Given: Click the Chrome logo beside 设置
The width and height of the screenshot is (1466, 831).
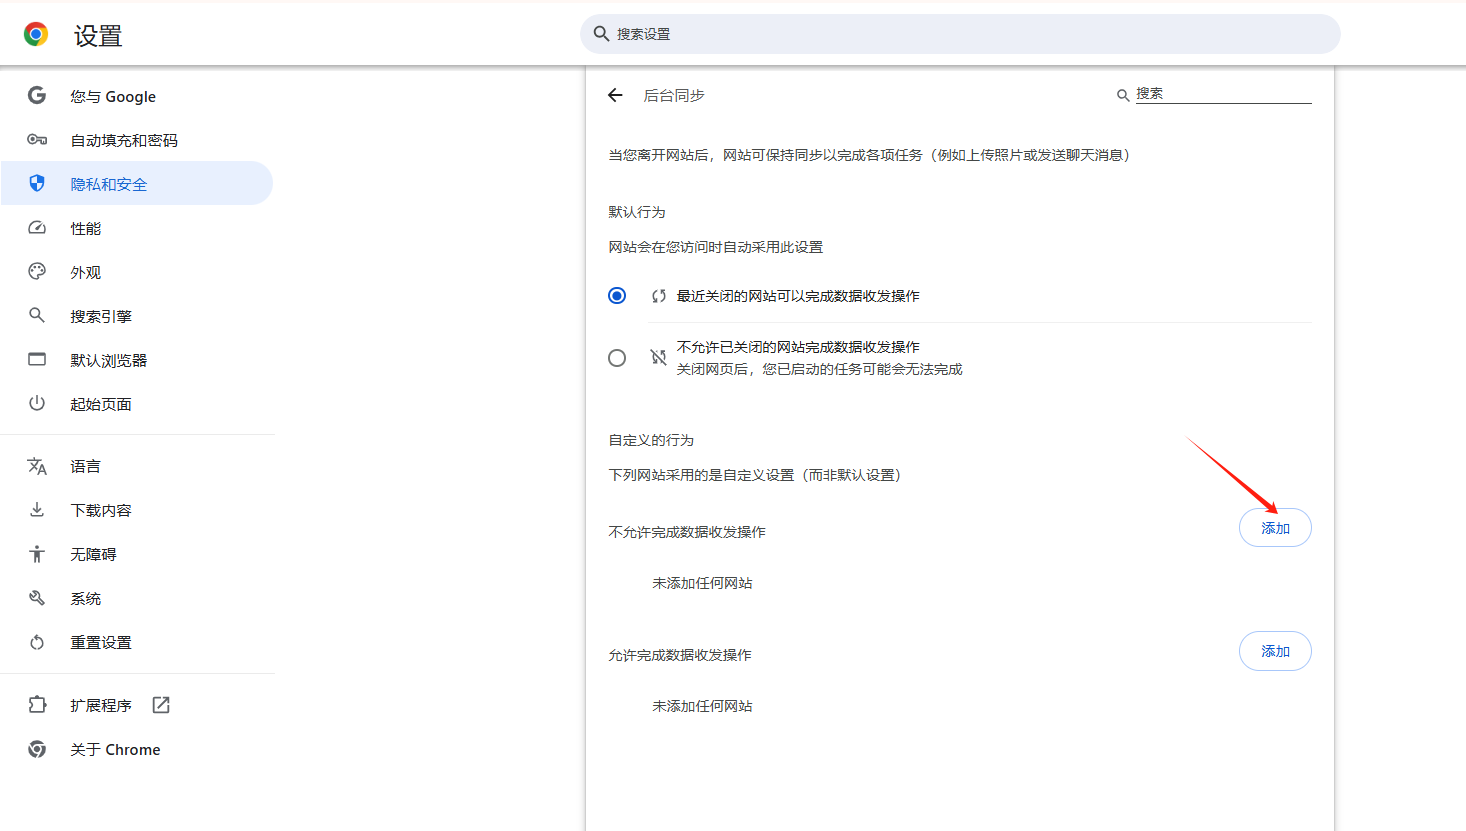Looking at the screenshot, I should coord(36,35).
